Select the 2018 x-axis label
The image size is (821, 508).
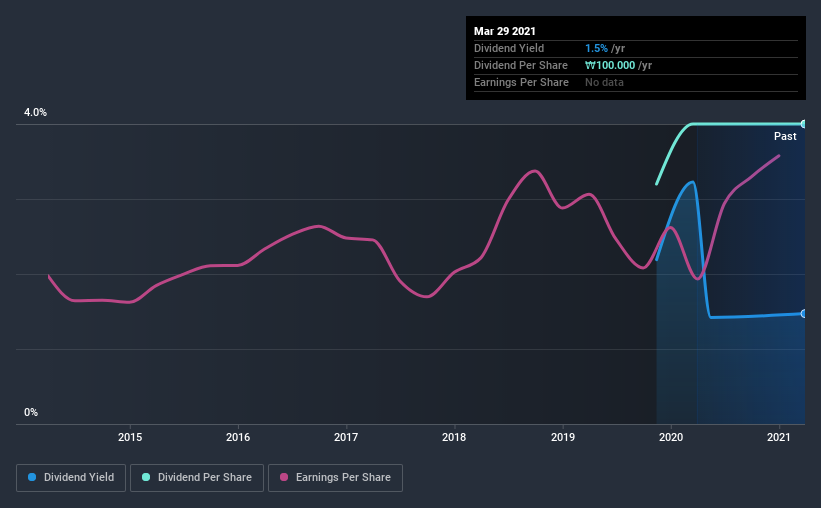coord(454,437)
